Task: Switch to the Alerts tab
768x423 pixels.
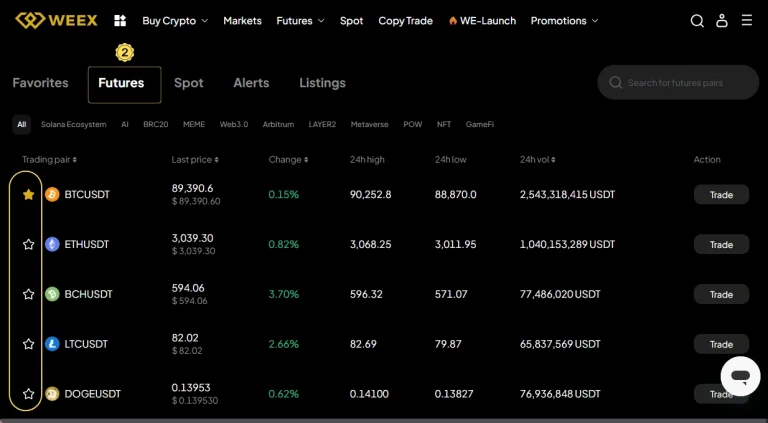Action: click(x=251, y=83)
